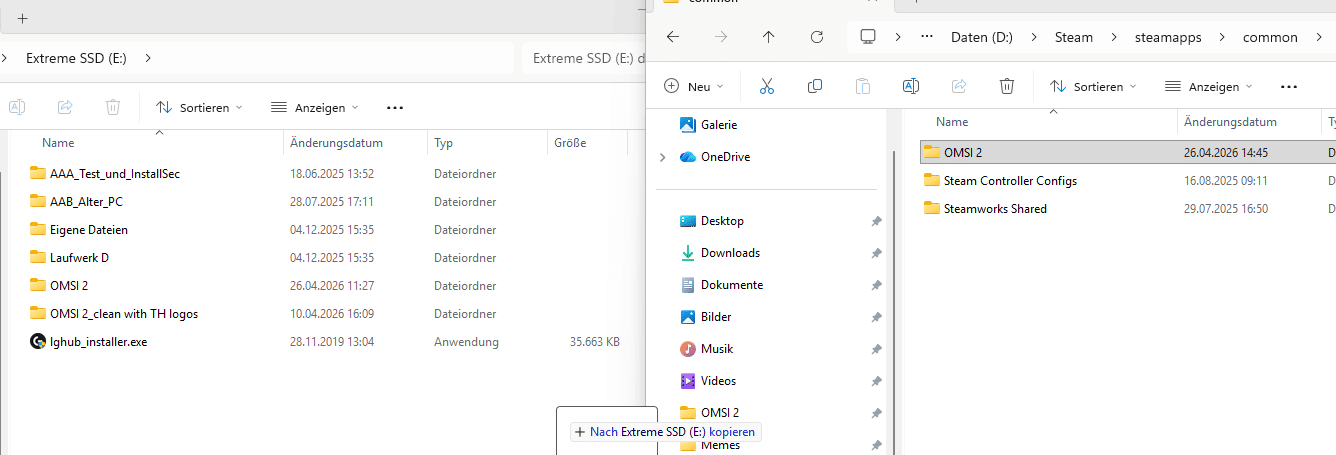Click the Rename icon in right toolbar

pos(910,87)
